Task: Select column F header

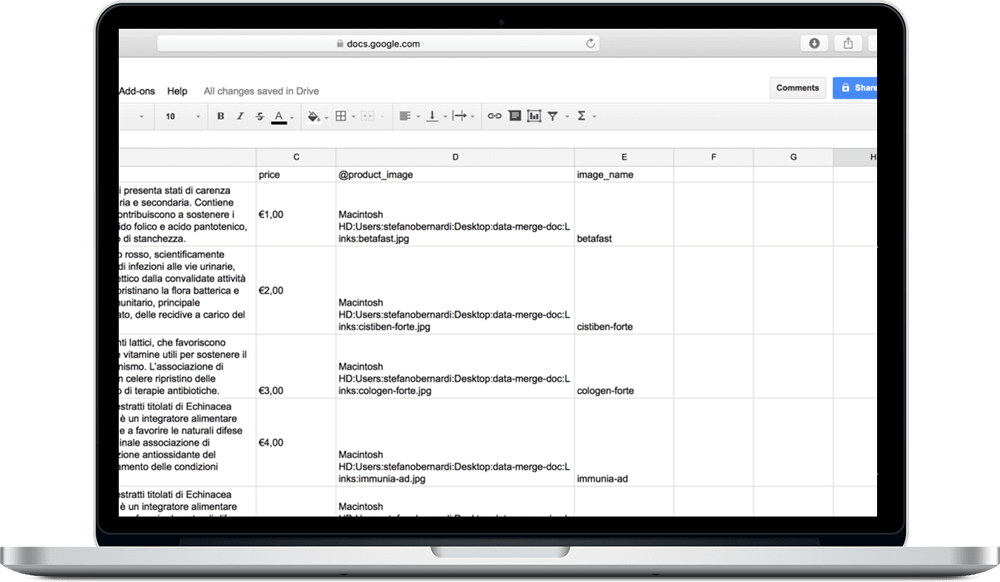Action: click(713, 157)
